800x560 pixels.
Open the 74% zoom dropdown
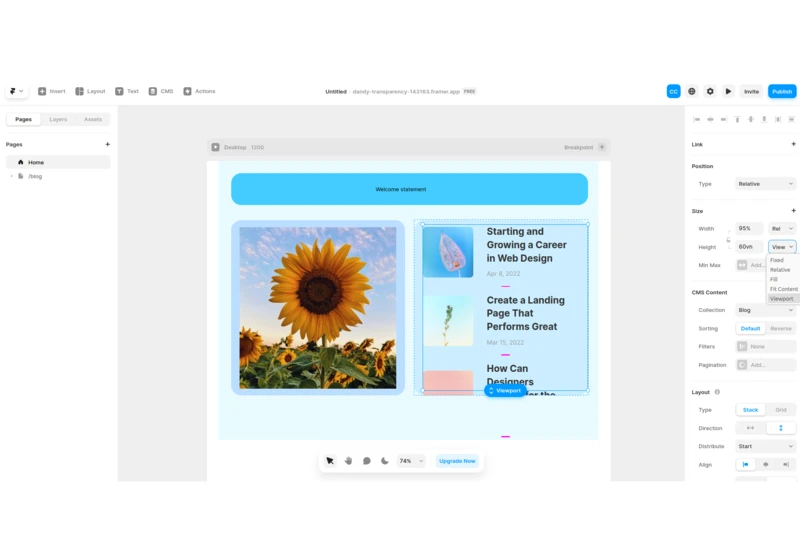click(x=411, y=461)
